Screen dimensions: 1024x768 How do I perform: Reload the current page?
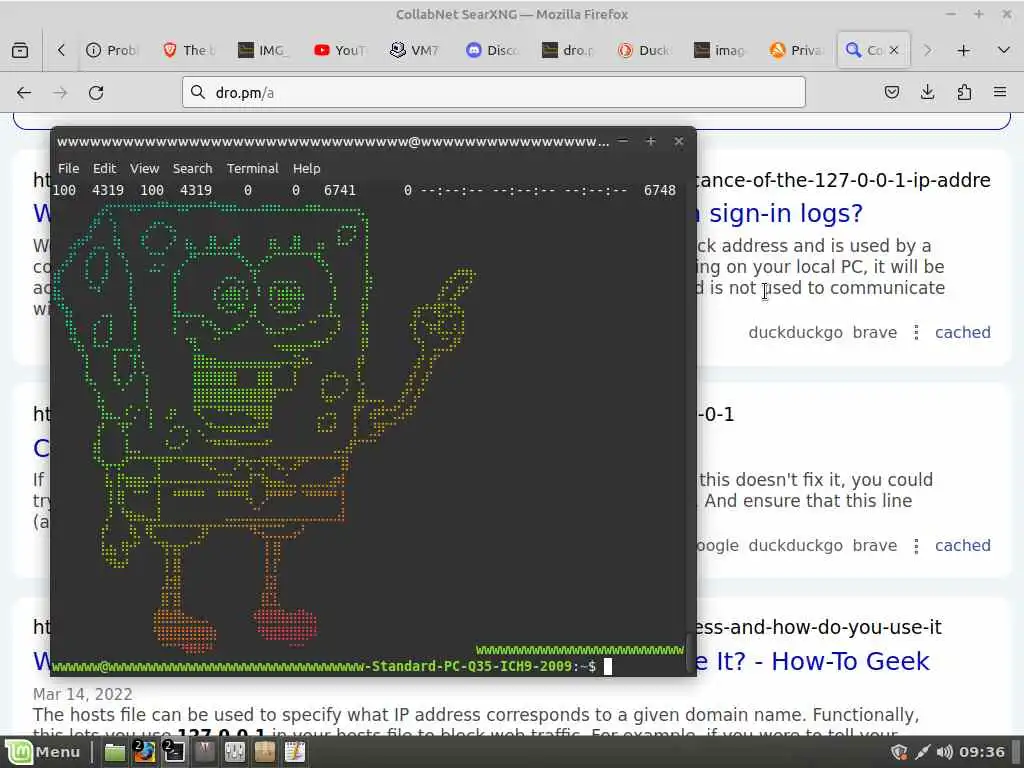pos(96,93)
